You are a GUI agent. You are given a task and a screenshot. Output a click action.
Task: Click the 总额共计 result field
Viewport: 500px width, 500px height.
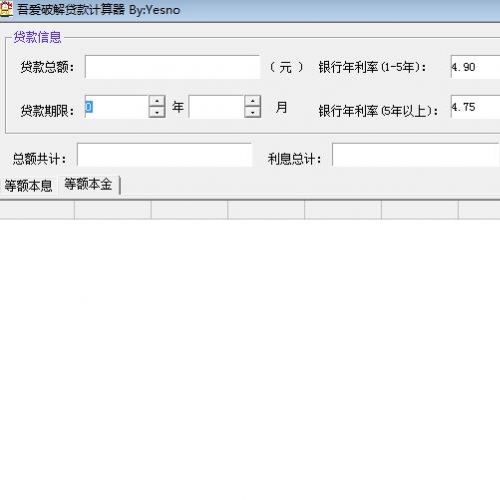coord(165,155)
